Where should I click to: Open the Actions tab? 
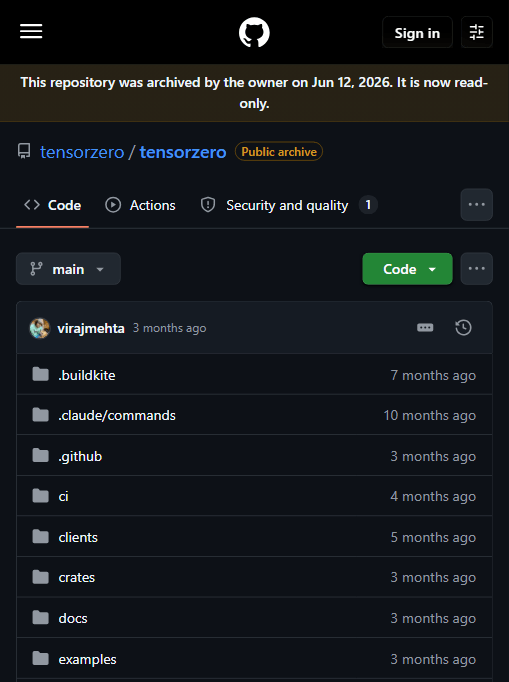click(140, 205)
